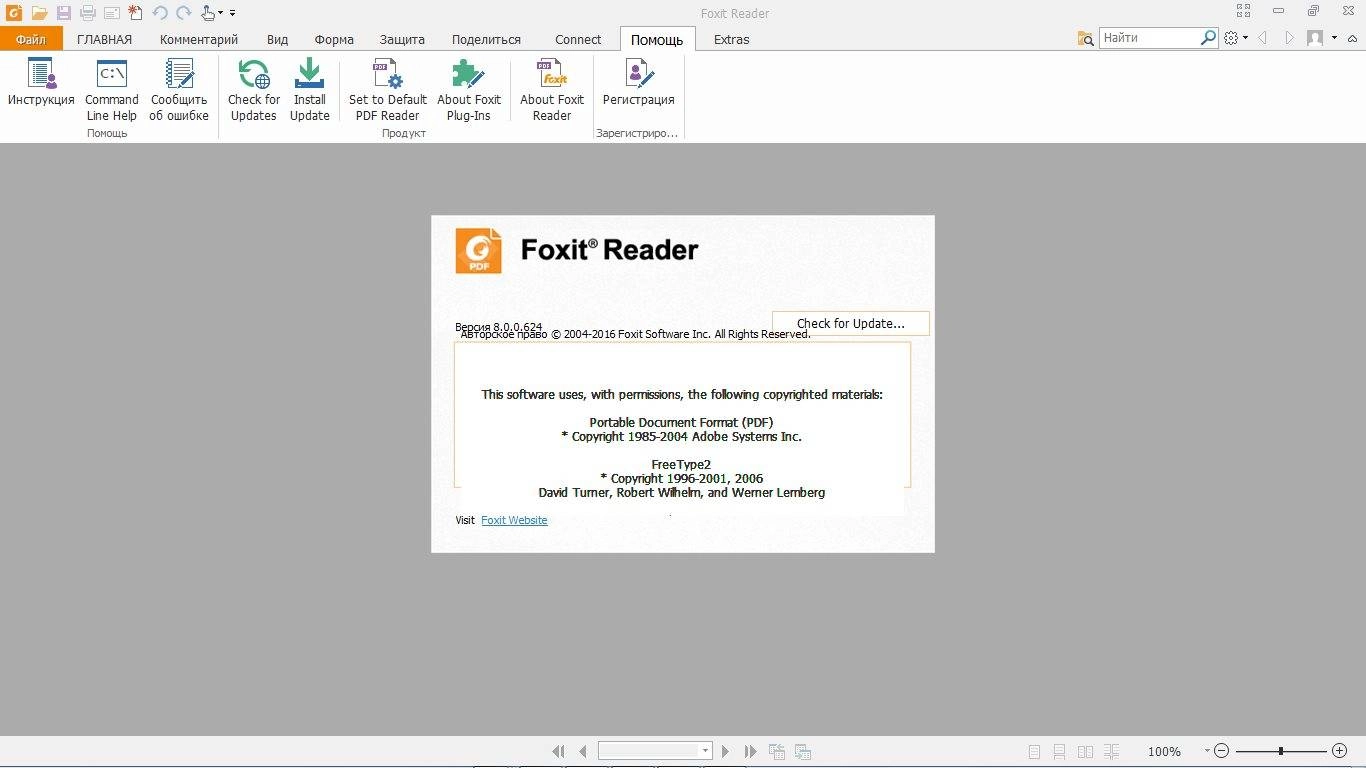
Task: Click the Регистрация registration icon
Action: (639, 83)
